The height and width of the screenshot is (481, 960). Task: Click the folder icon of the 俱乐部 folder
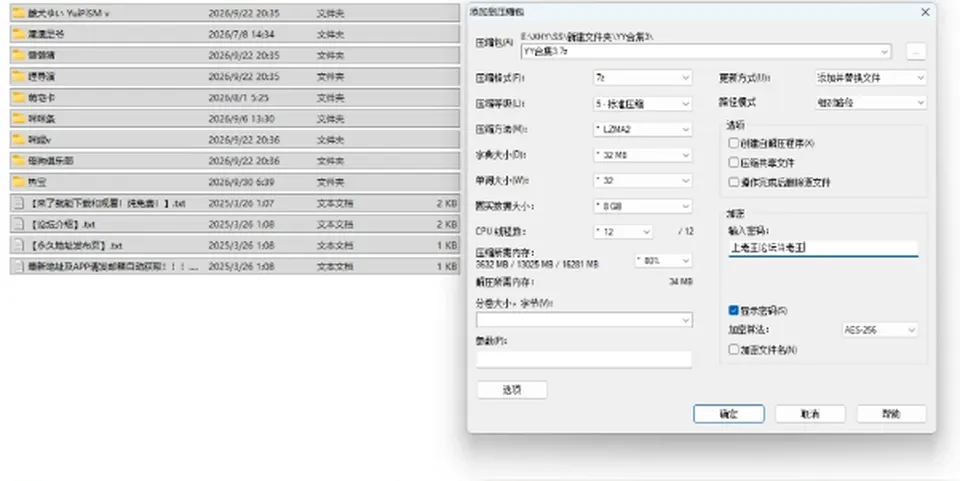[x=19, y=160]
